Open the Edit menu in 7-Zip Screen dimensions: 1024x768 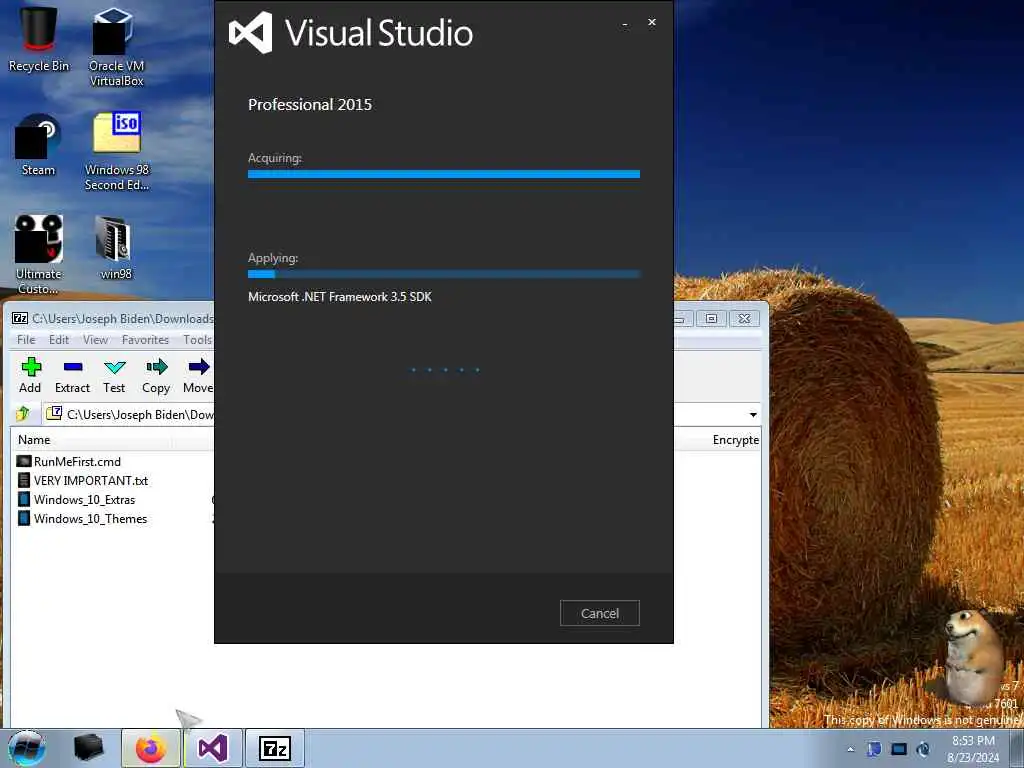pyautogui.click(x=59, y=340)
